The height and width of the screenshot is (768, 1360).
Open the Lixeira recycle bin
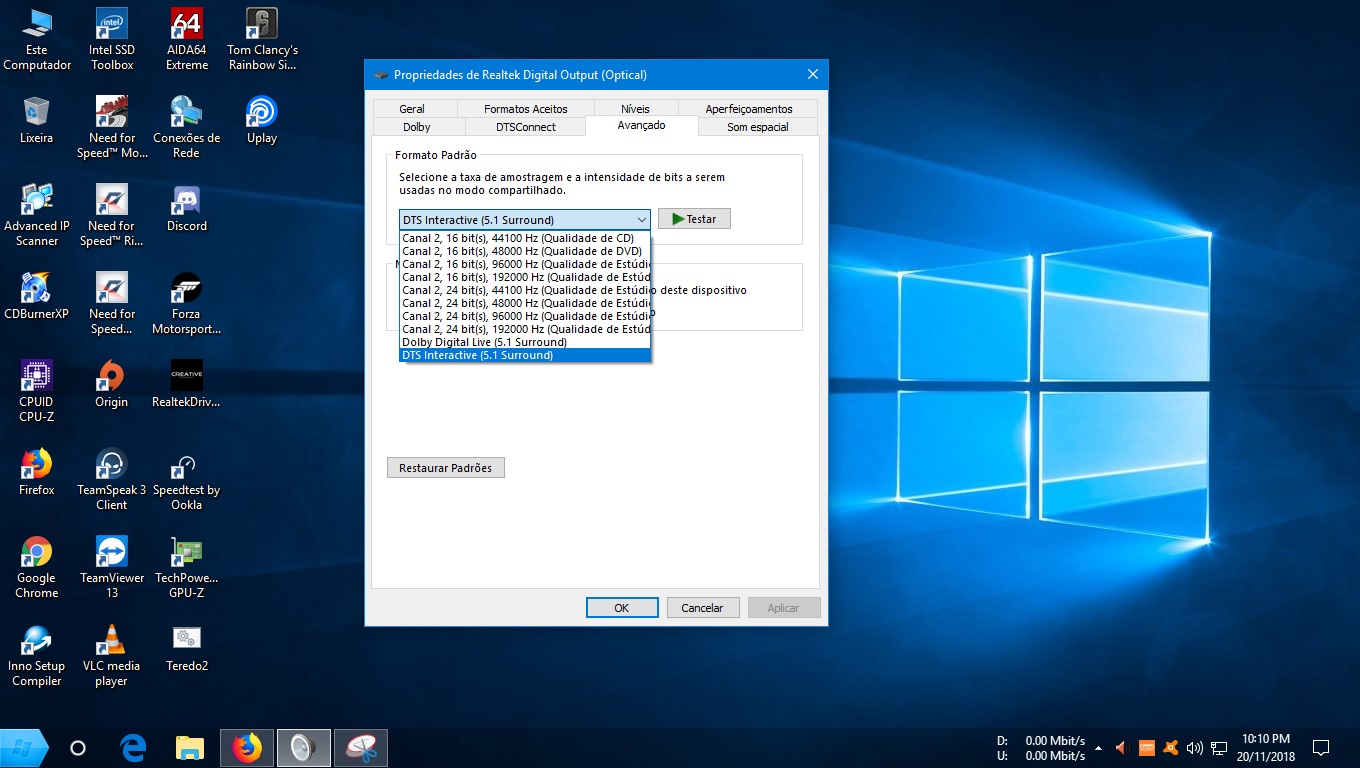(x=37, y=120)
